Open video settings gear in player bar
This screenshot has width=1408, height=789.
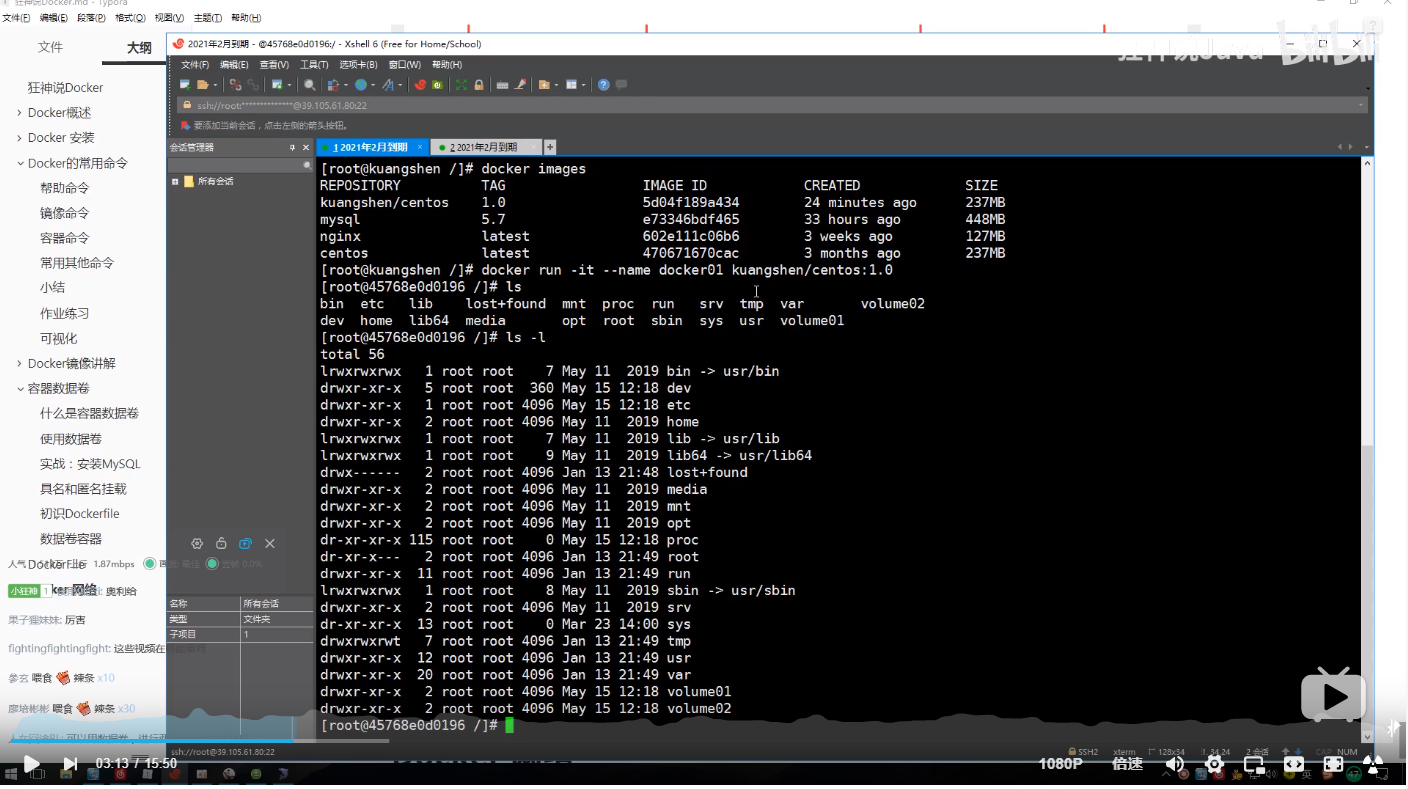click(x=1214, y=764)
